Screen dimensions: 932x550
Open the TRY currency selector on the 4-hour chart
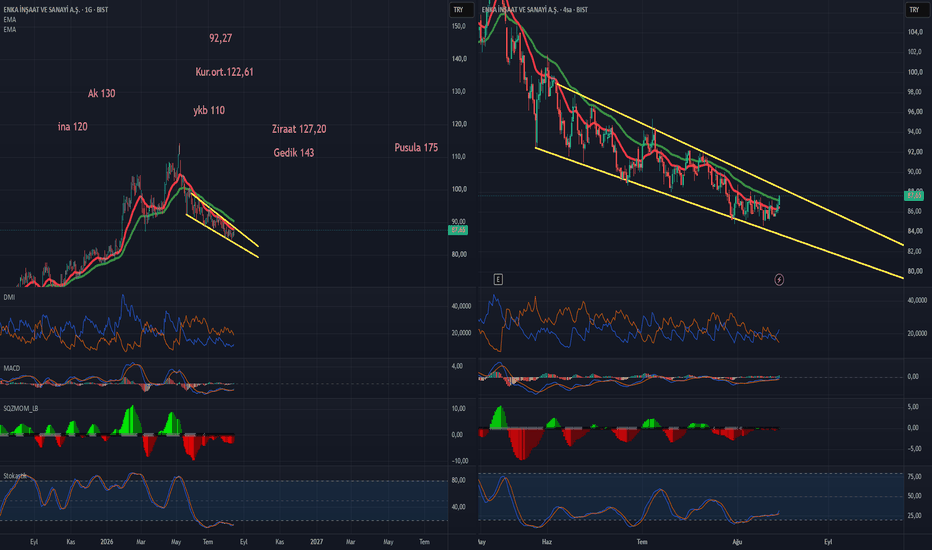tap(917, 10)
